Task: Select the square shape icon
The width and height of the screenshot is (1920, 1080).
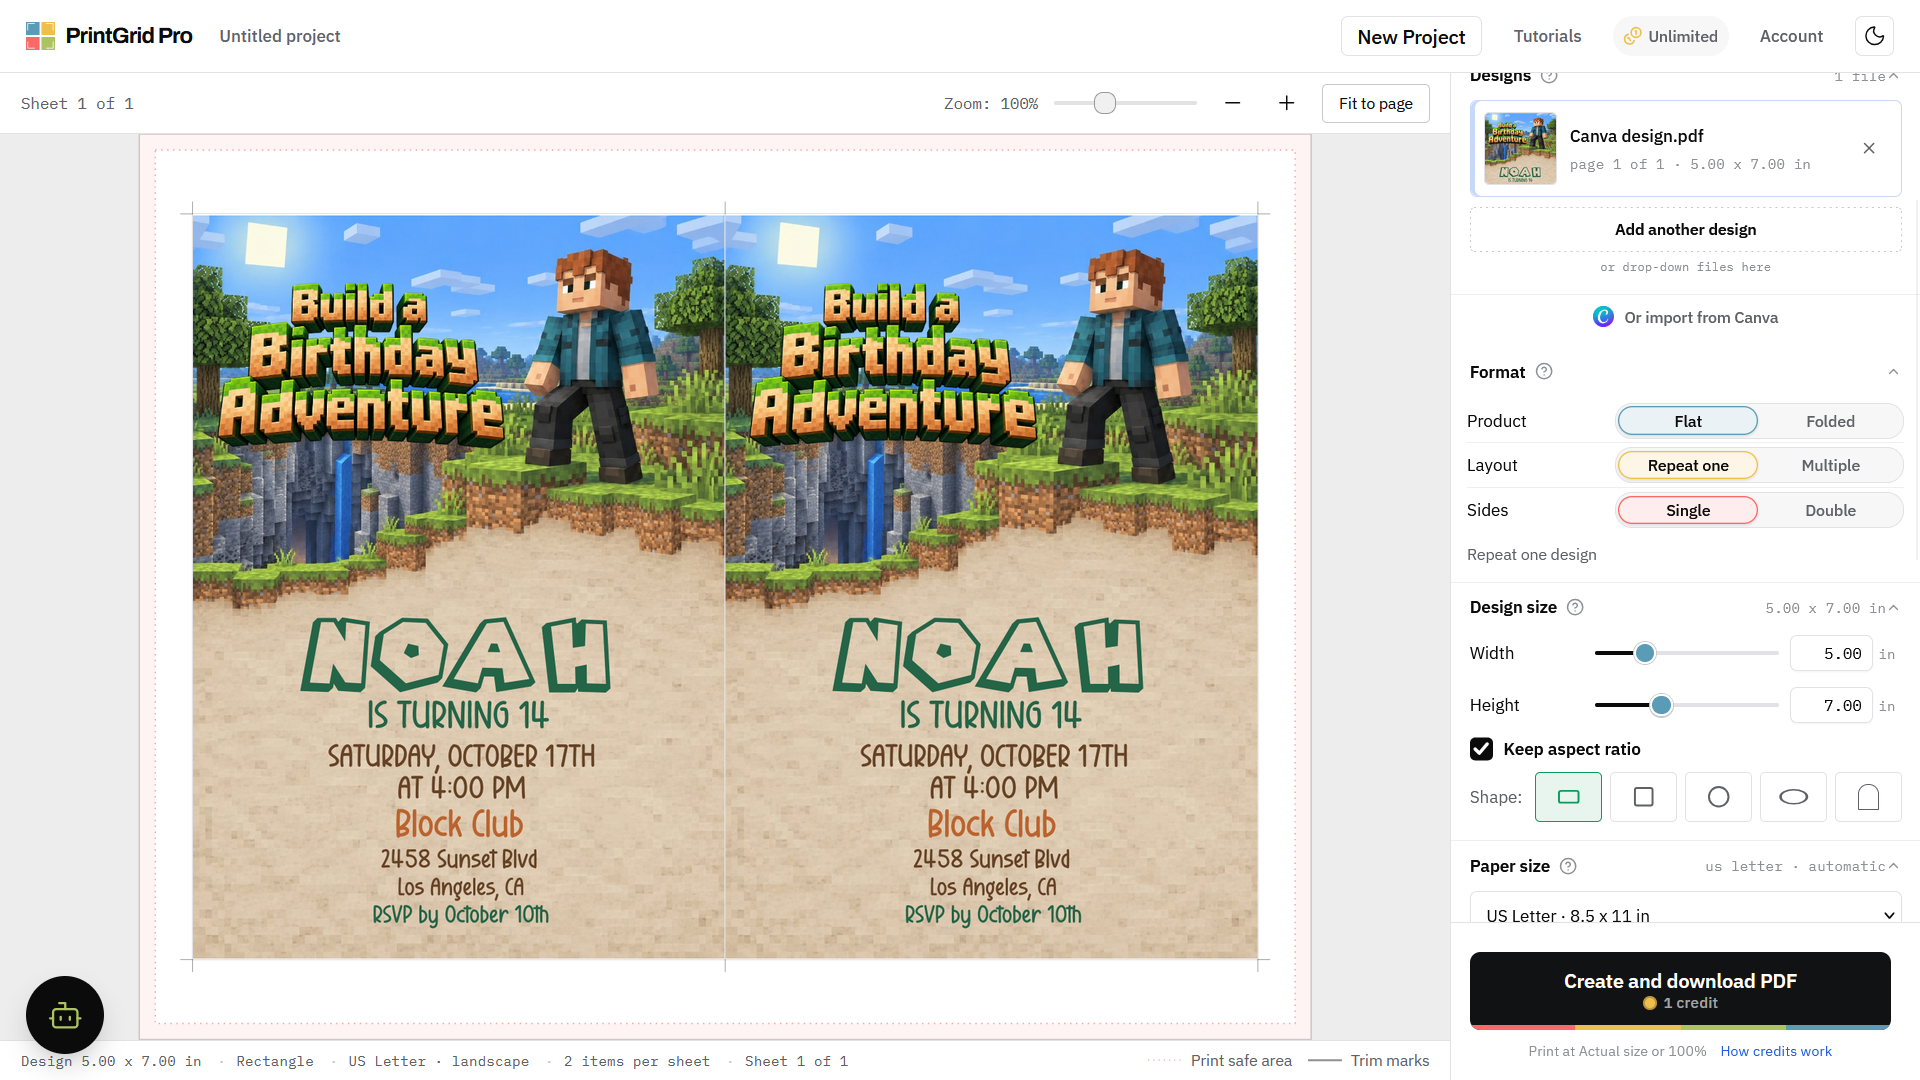Action: tap(1643, 797)
